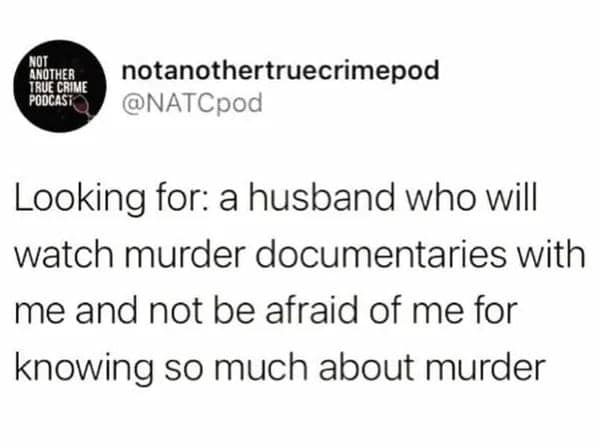
Task: Click the word "watch" starting second line
Action: click(64, 254)
